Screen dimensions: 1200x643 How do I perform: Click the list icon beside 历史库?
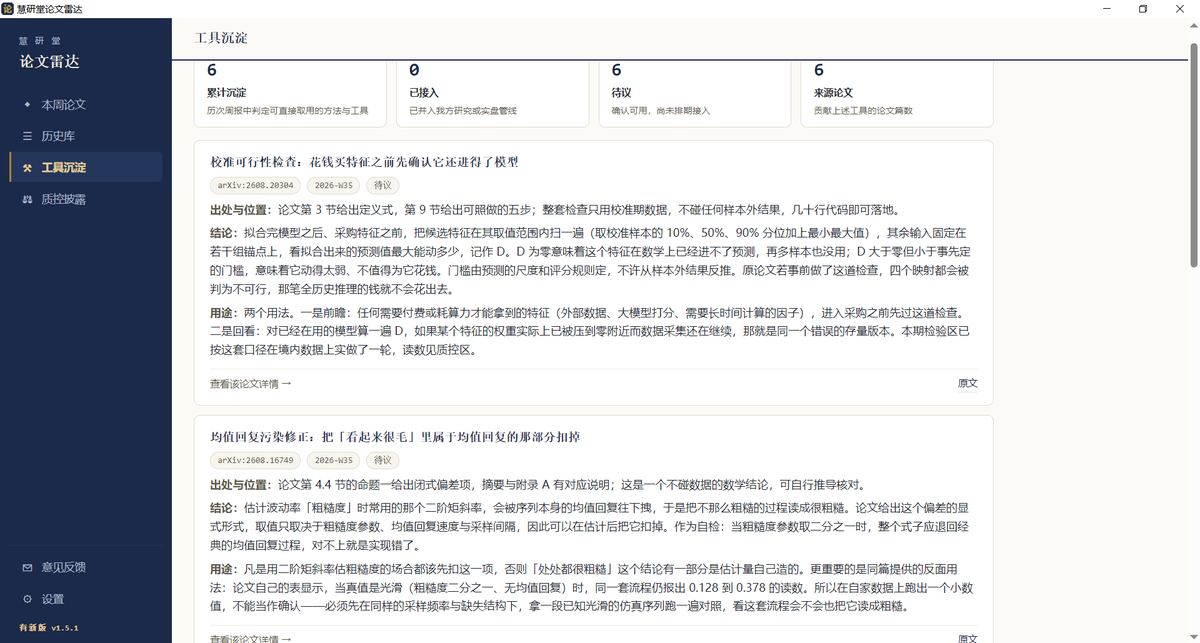27,136
